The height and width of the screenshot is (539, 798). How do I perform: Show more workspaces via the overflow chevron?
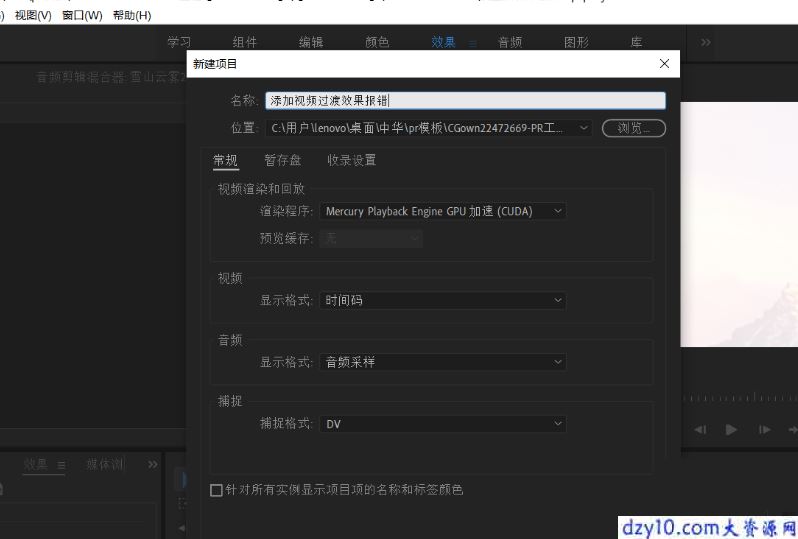tap(705, 42)
